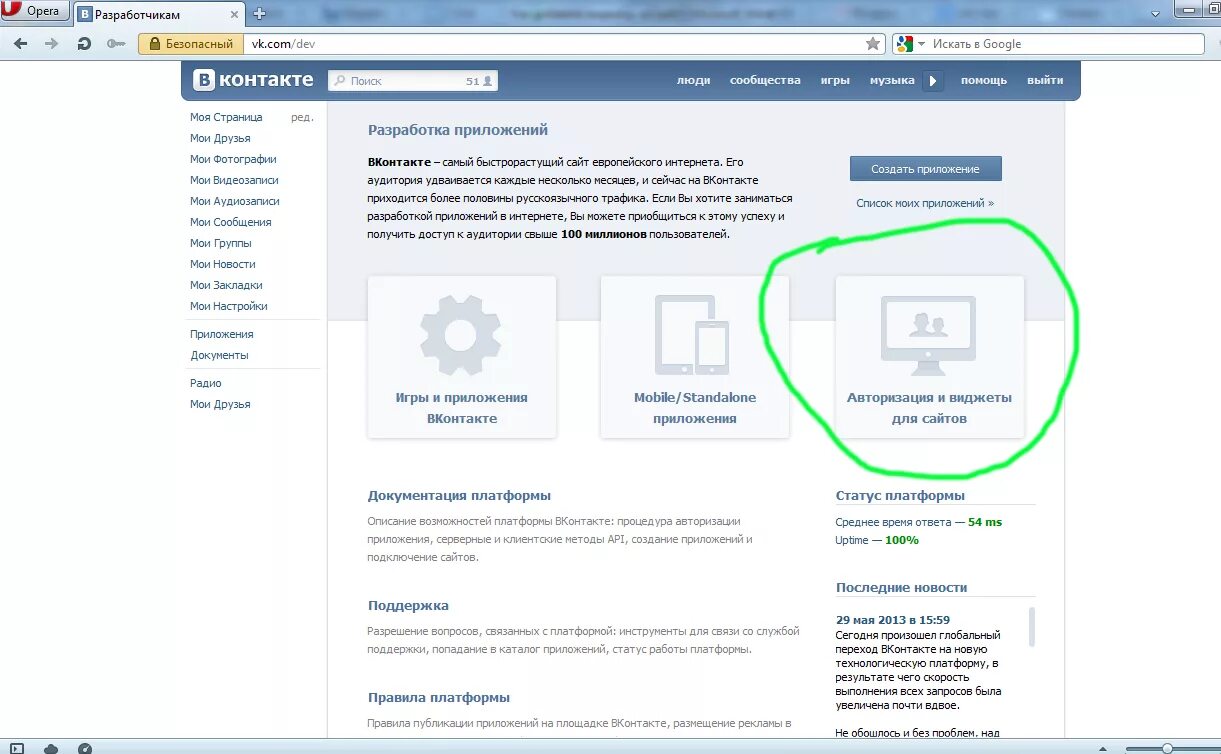Open Последние новости heading

901,587
